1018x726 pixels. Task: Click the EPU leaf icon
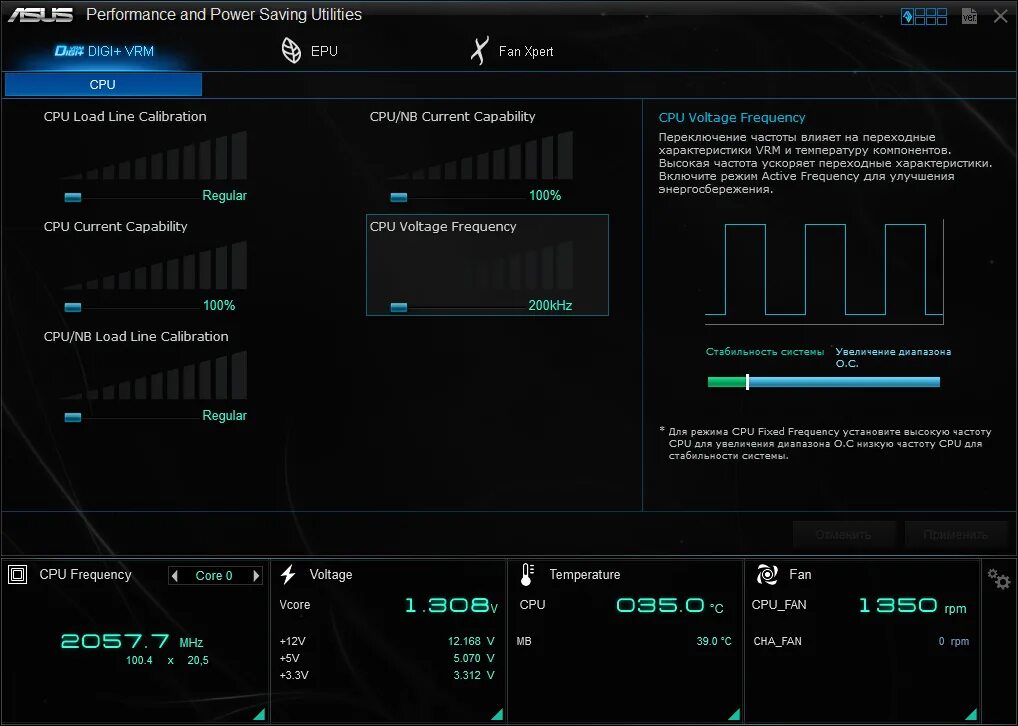[292, 51]
